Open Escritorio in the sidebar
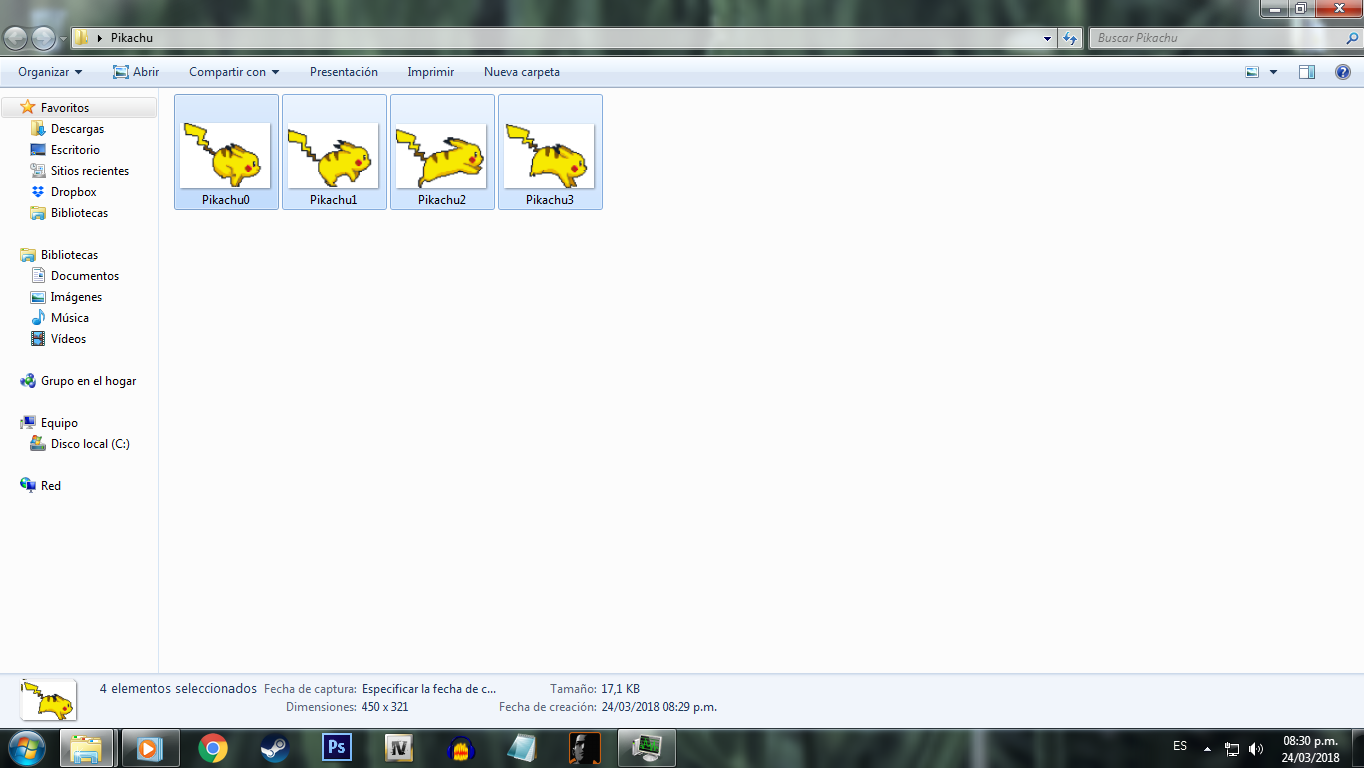1364x768 pixels. point(76,150)
